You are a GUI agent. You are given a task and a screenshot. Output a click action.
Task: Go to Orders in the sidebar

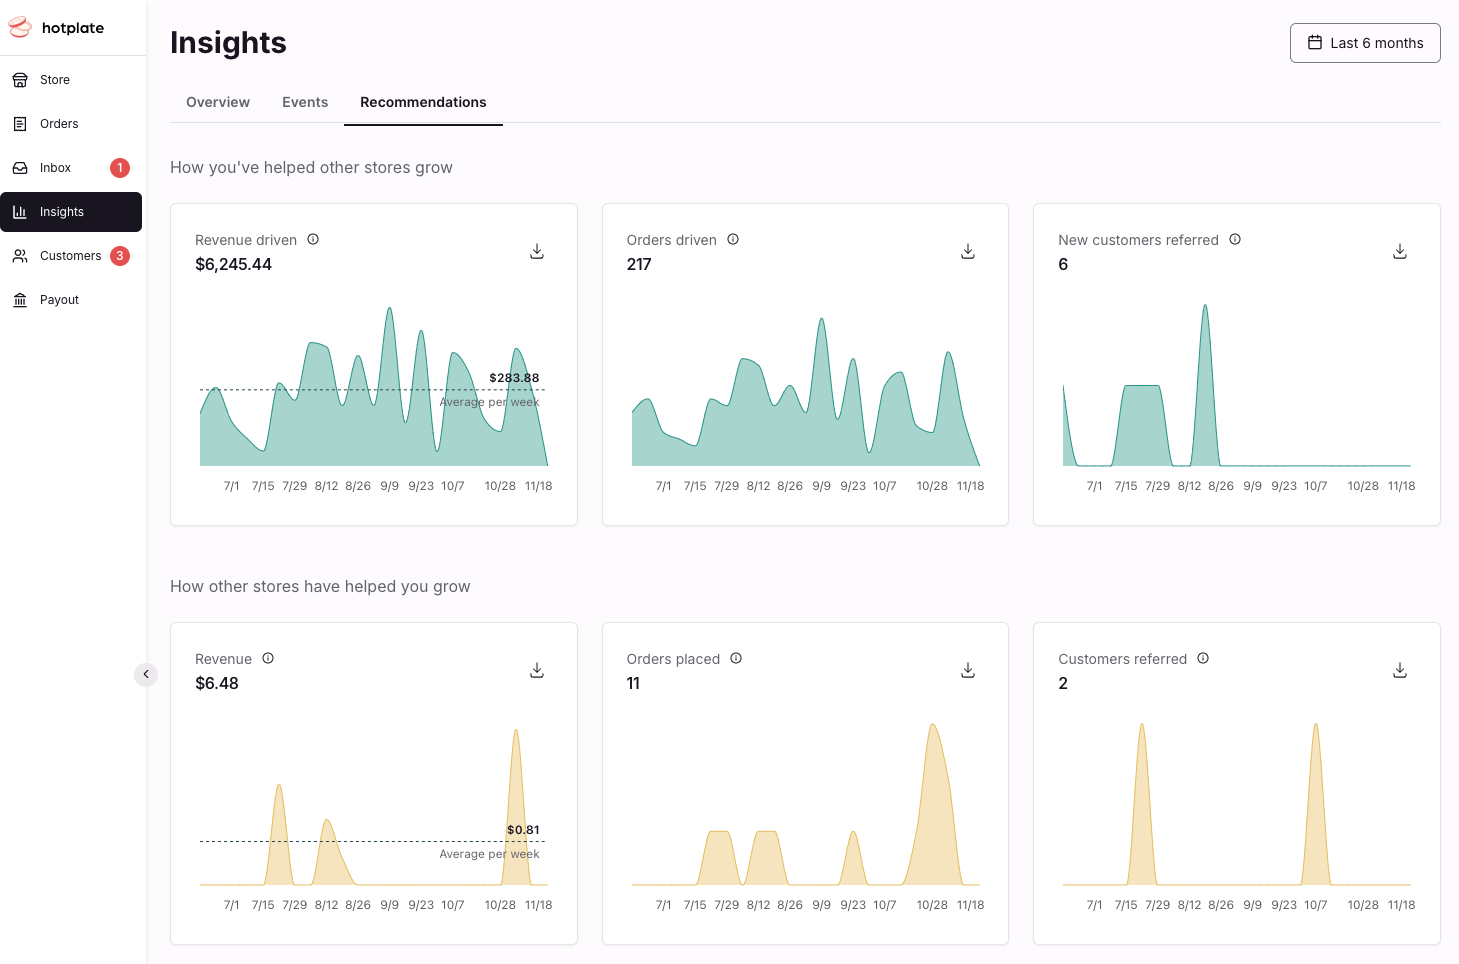[x=59, y=124]
